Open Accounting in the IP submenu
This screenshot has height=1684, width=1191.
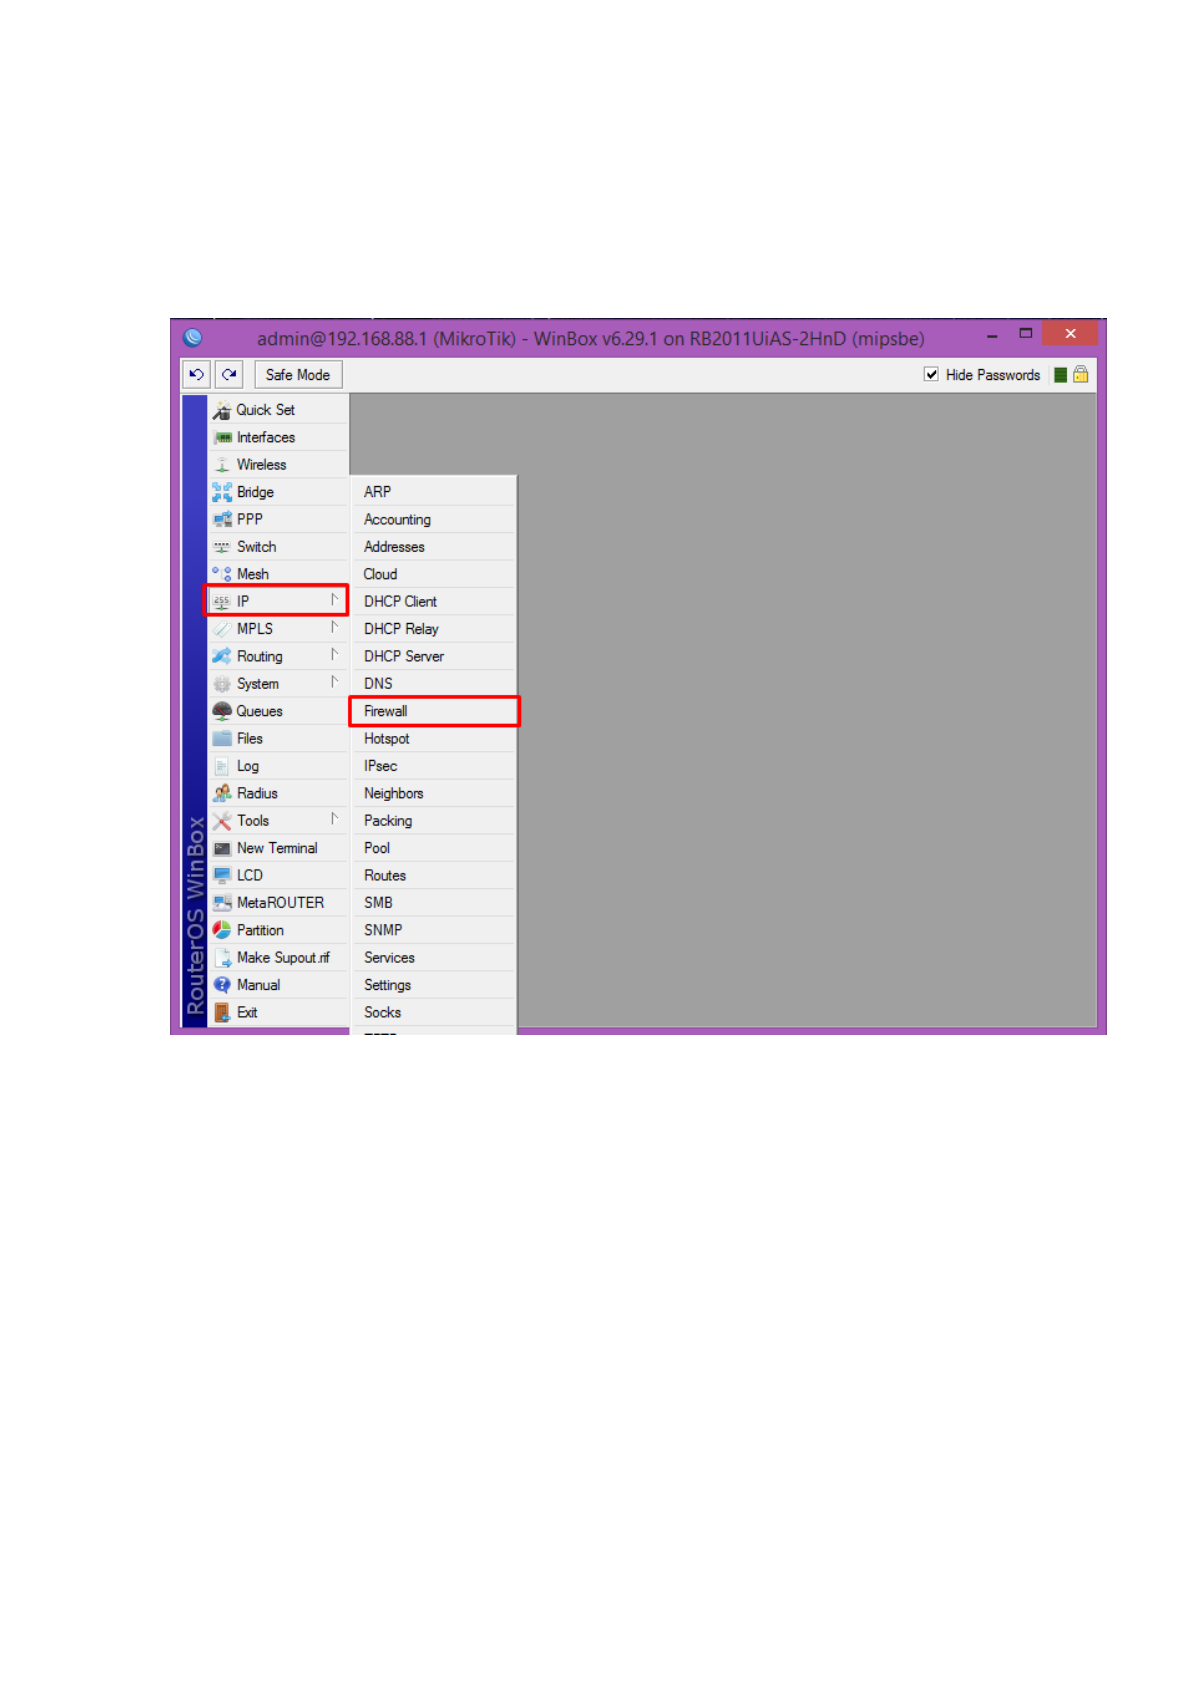pos(434,520)
